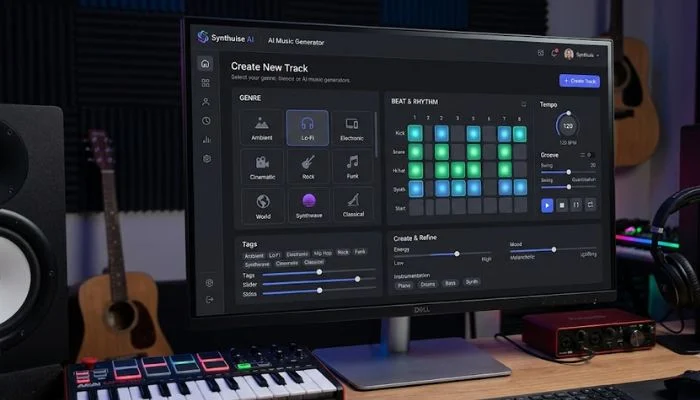Toggle the Drums instrumentation chip
Image resolution: width=700 pixels, height=400 pixels.
click(427, 284)
